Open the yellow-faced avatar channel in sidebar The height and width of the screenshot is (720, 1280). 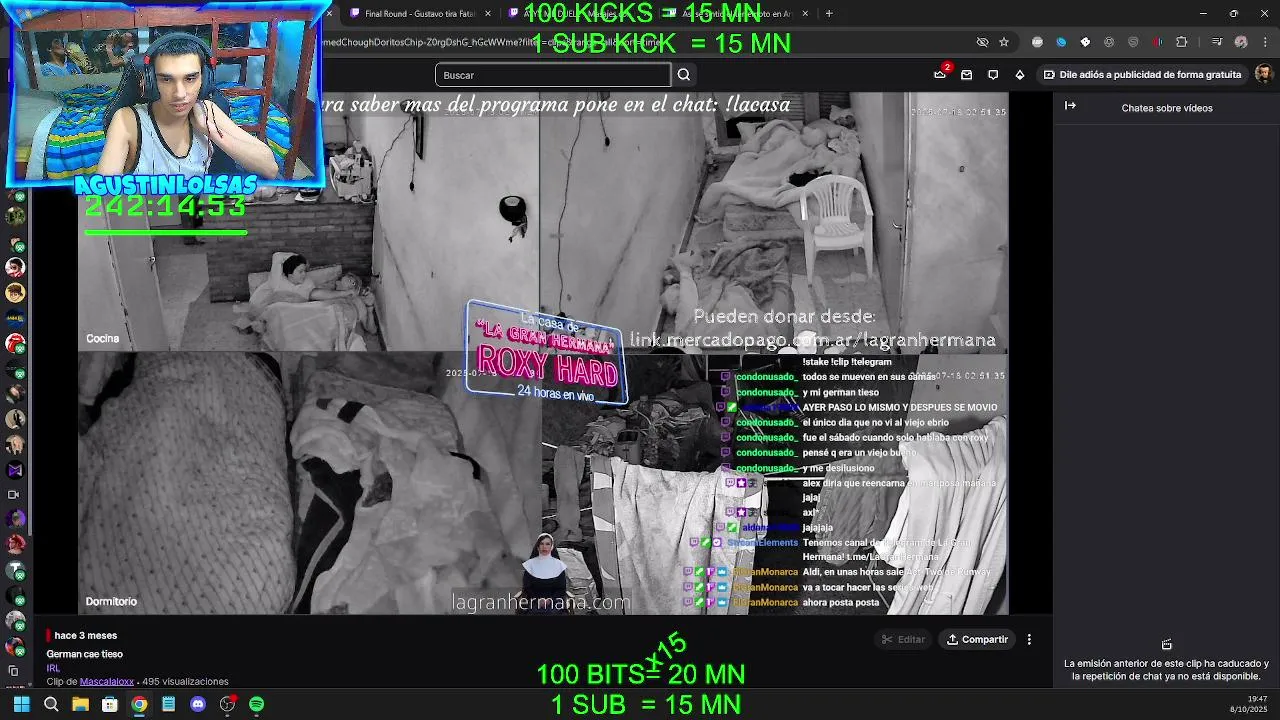pos(15,292)
